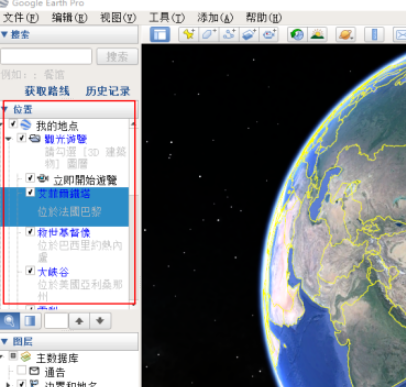
Task: Open the 大峡谷 place link
Action: (x=53, y=272)
